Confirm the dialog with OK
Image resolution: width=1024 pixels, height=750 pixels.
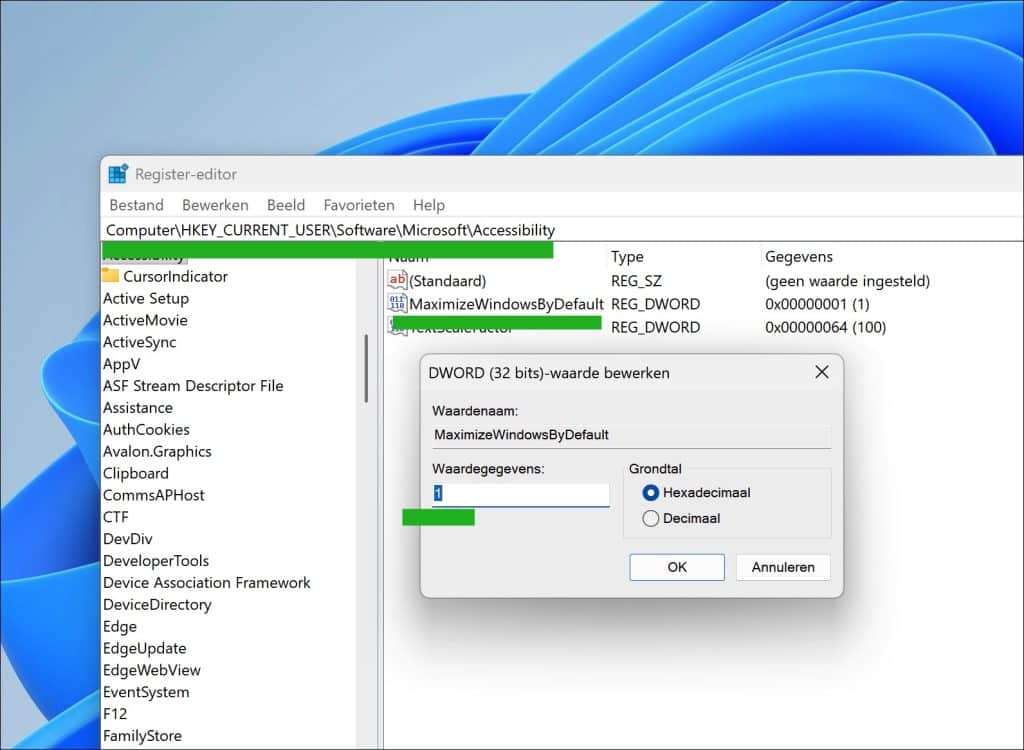677,567
